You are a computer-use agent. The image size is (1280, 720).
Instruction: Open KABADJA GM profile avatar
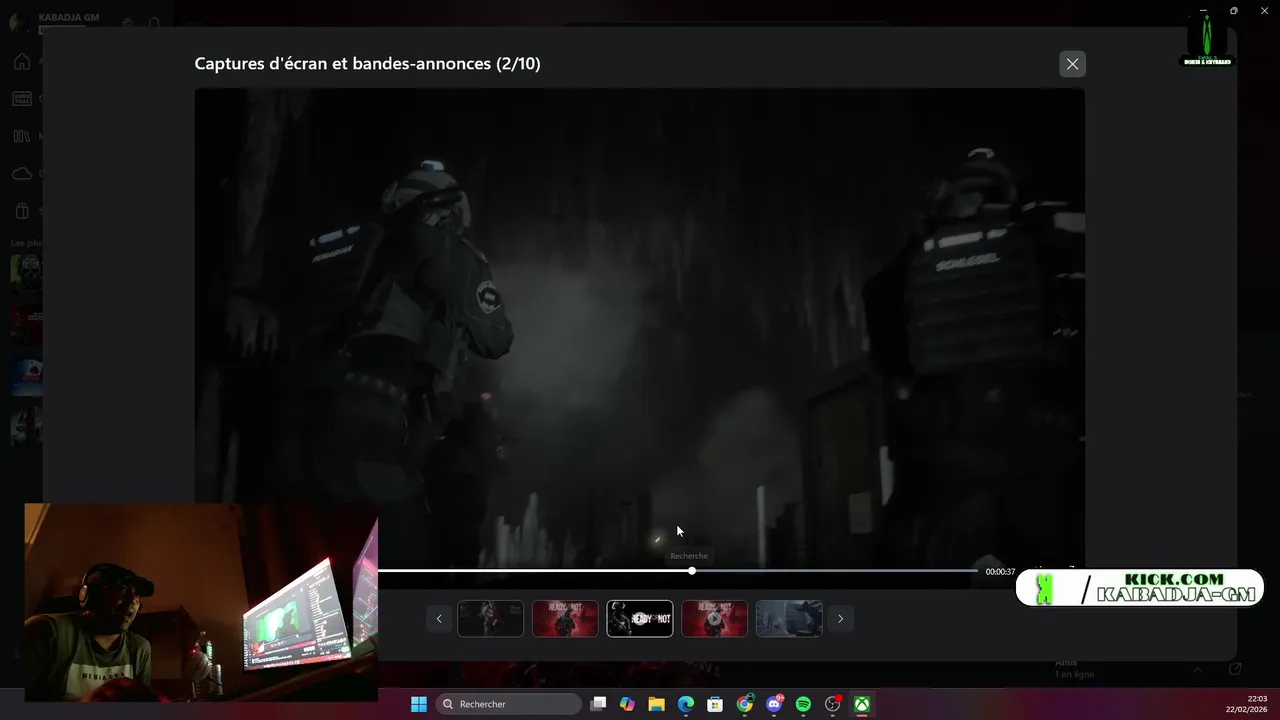[20, 23]
